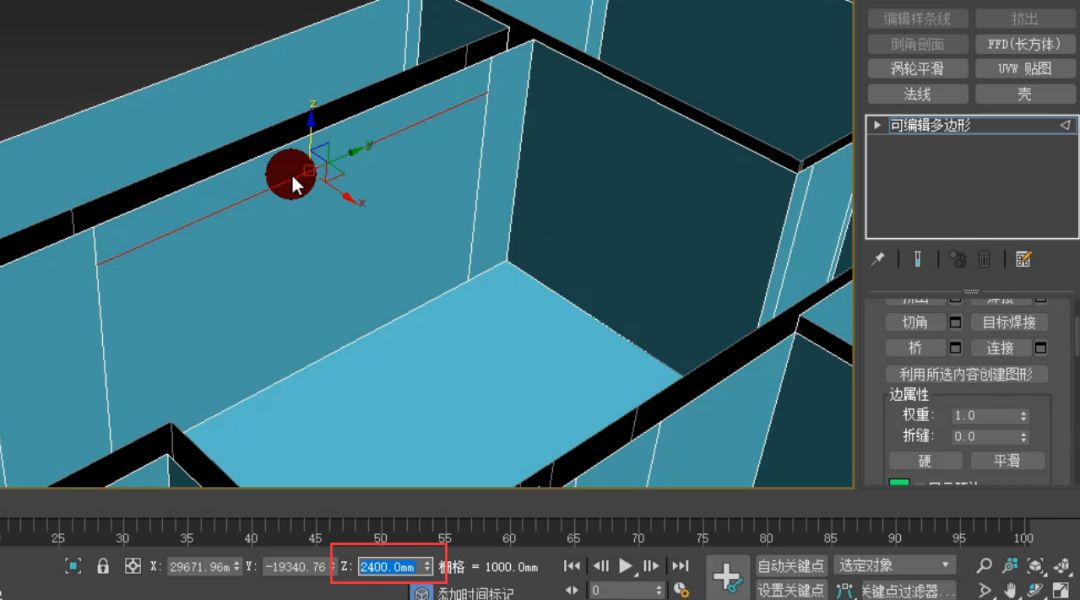Toggle Show End Result test tube icon

click(x=917, y=259)
